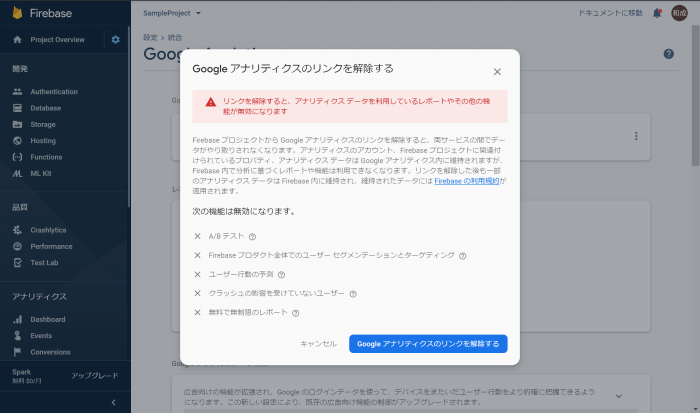This screenshot has height=413, width=700.
Task: Open Database in the sidebar
Action: 46,108
